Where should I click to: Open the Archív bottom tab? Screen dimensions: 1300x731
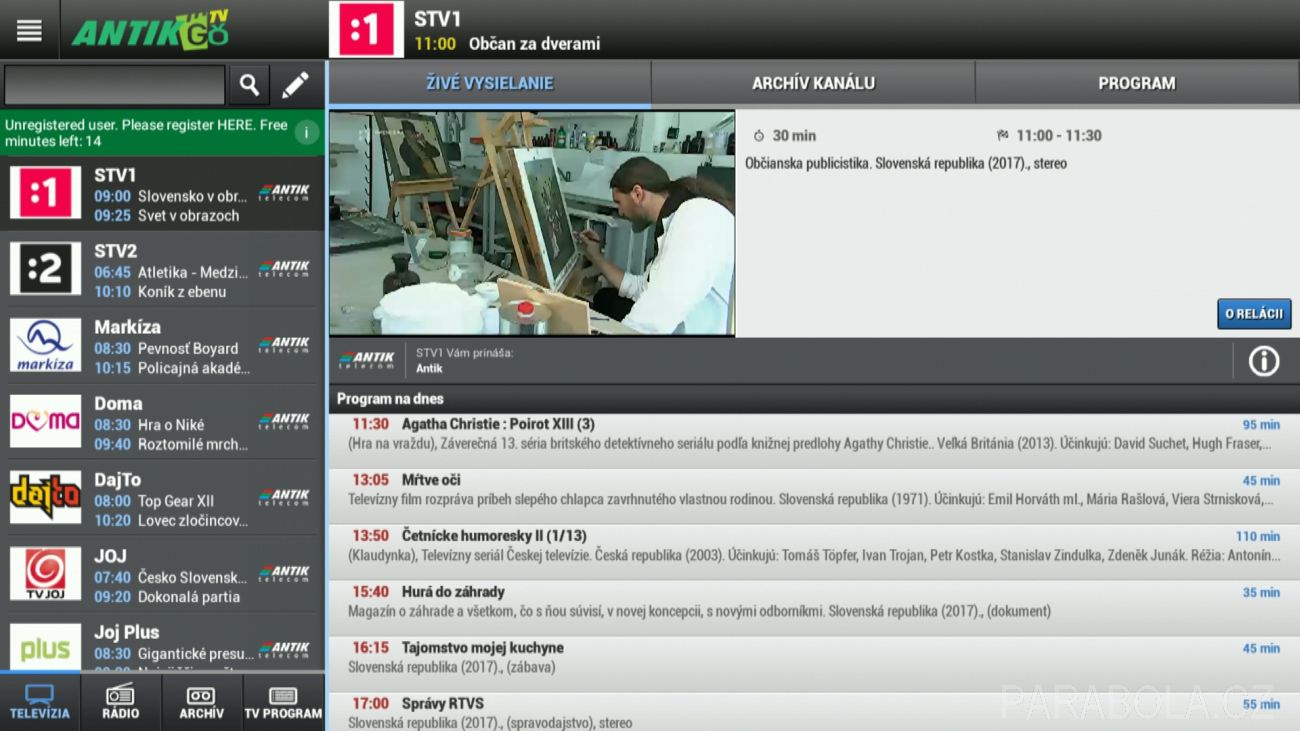coord(201,703)
